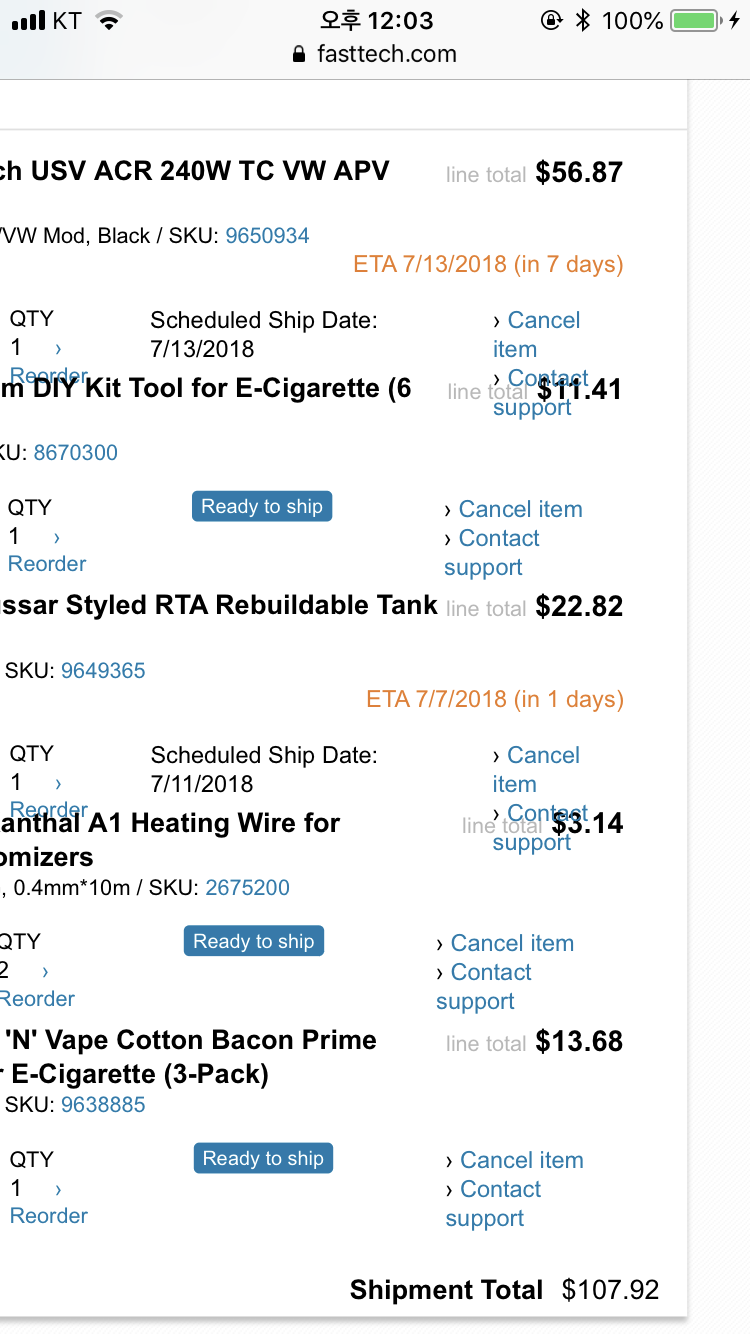Click Ready to ship badge for DIY Kit
This screenshot has height=1334, width=750.
tap(262, 507)
